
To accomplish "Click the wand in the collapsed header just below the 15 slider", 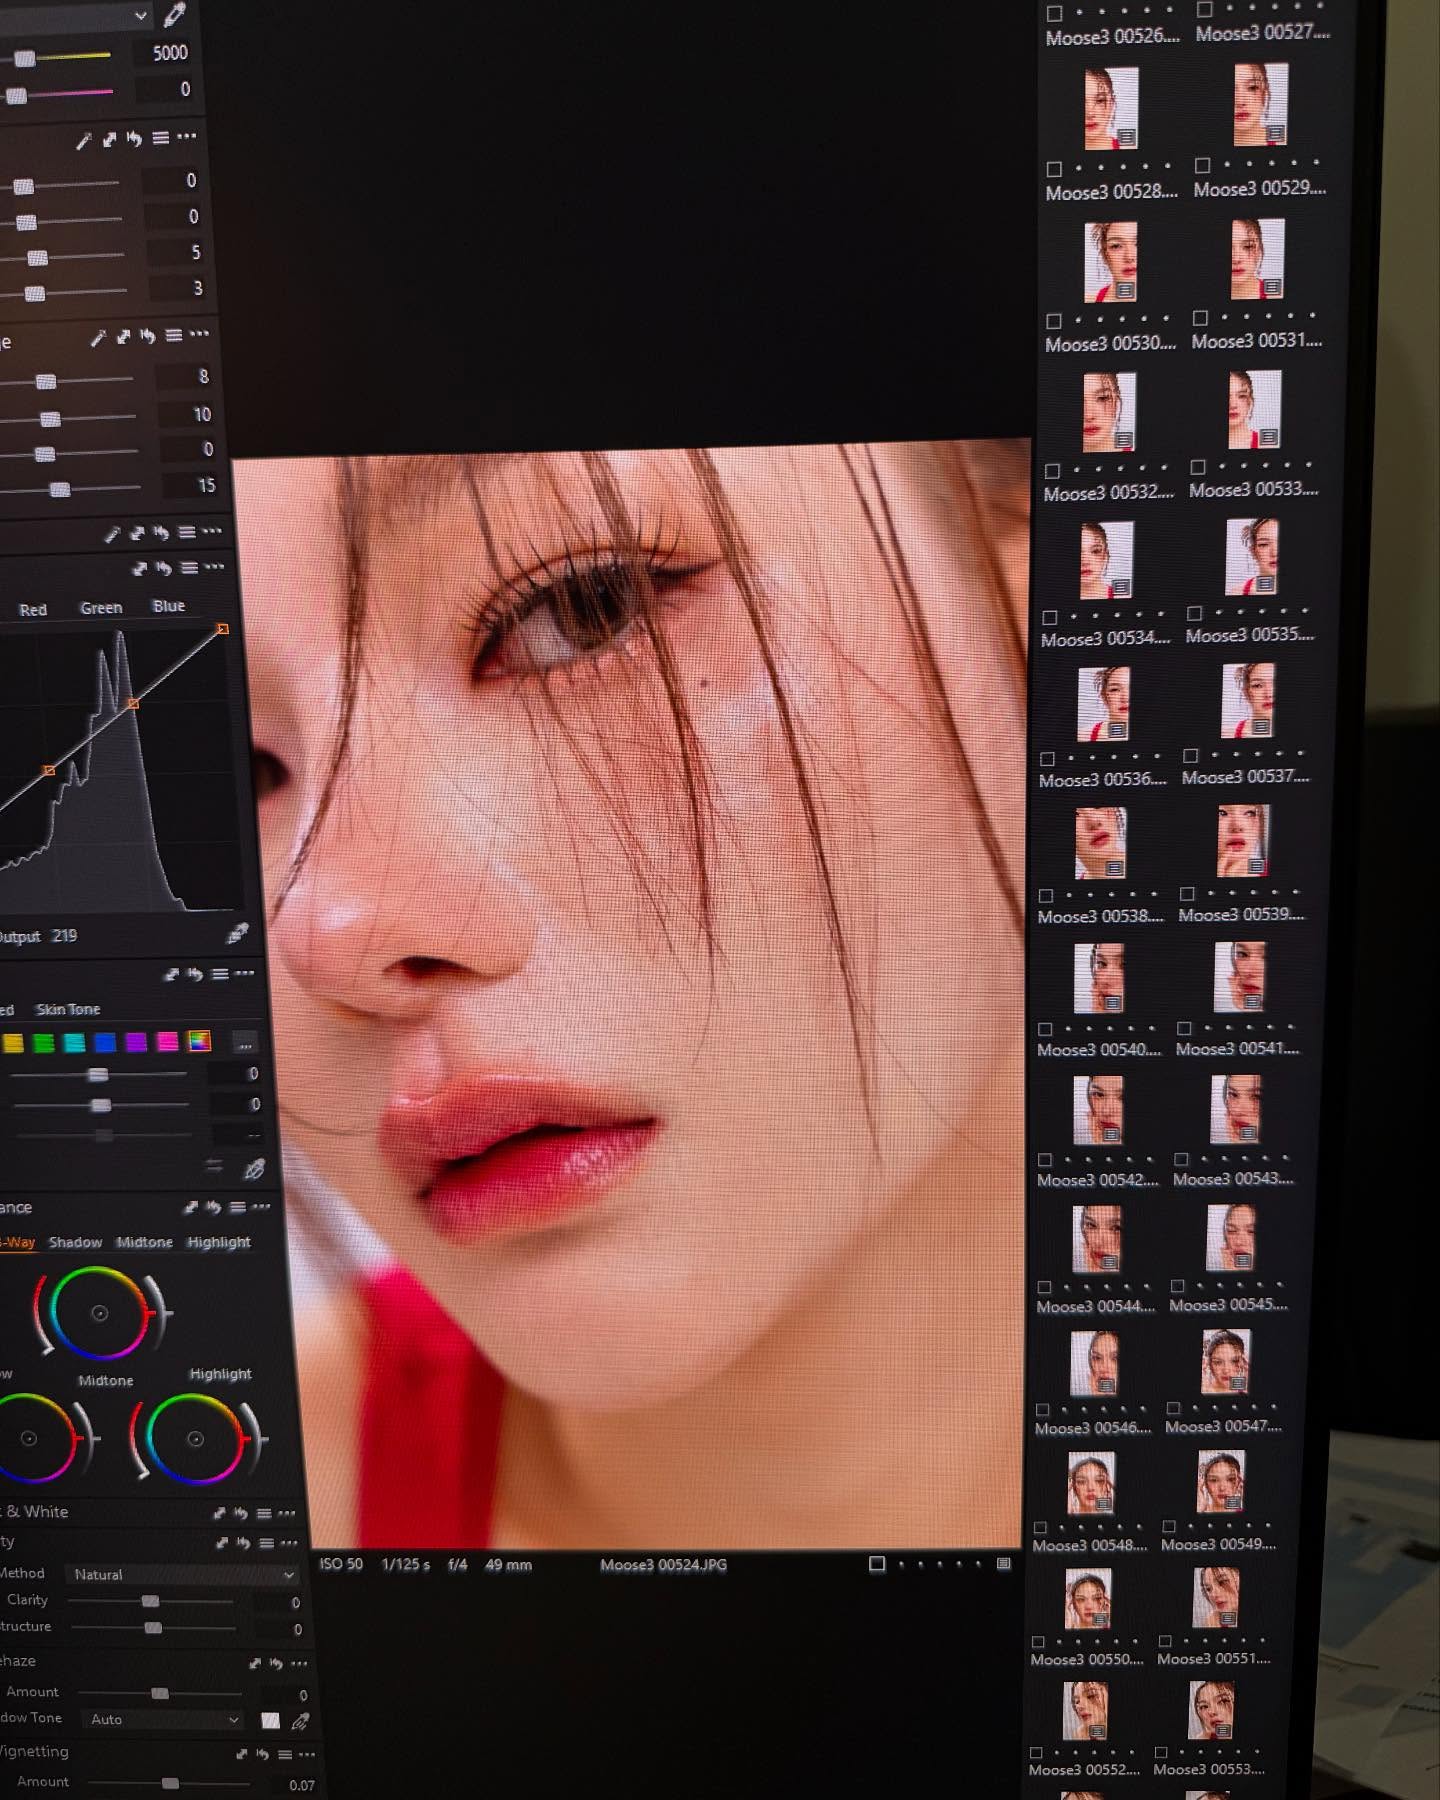I will click(x=113, y=534).
